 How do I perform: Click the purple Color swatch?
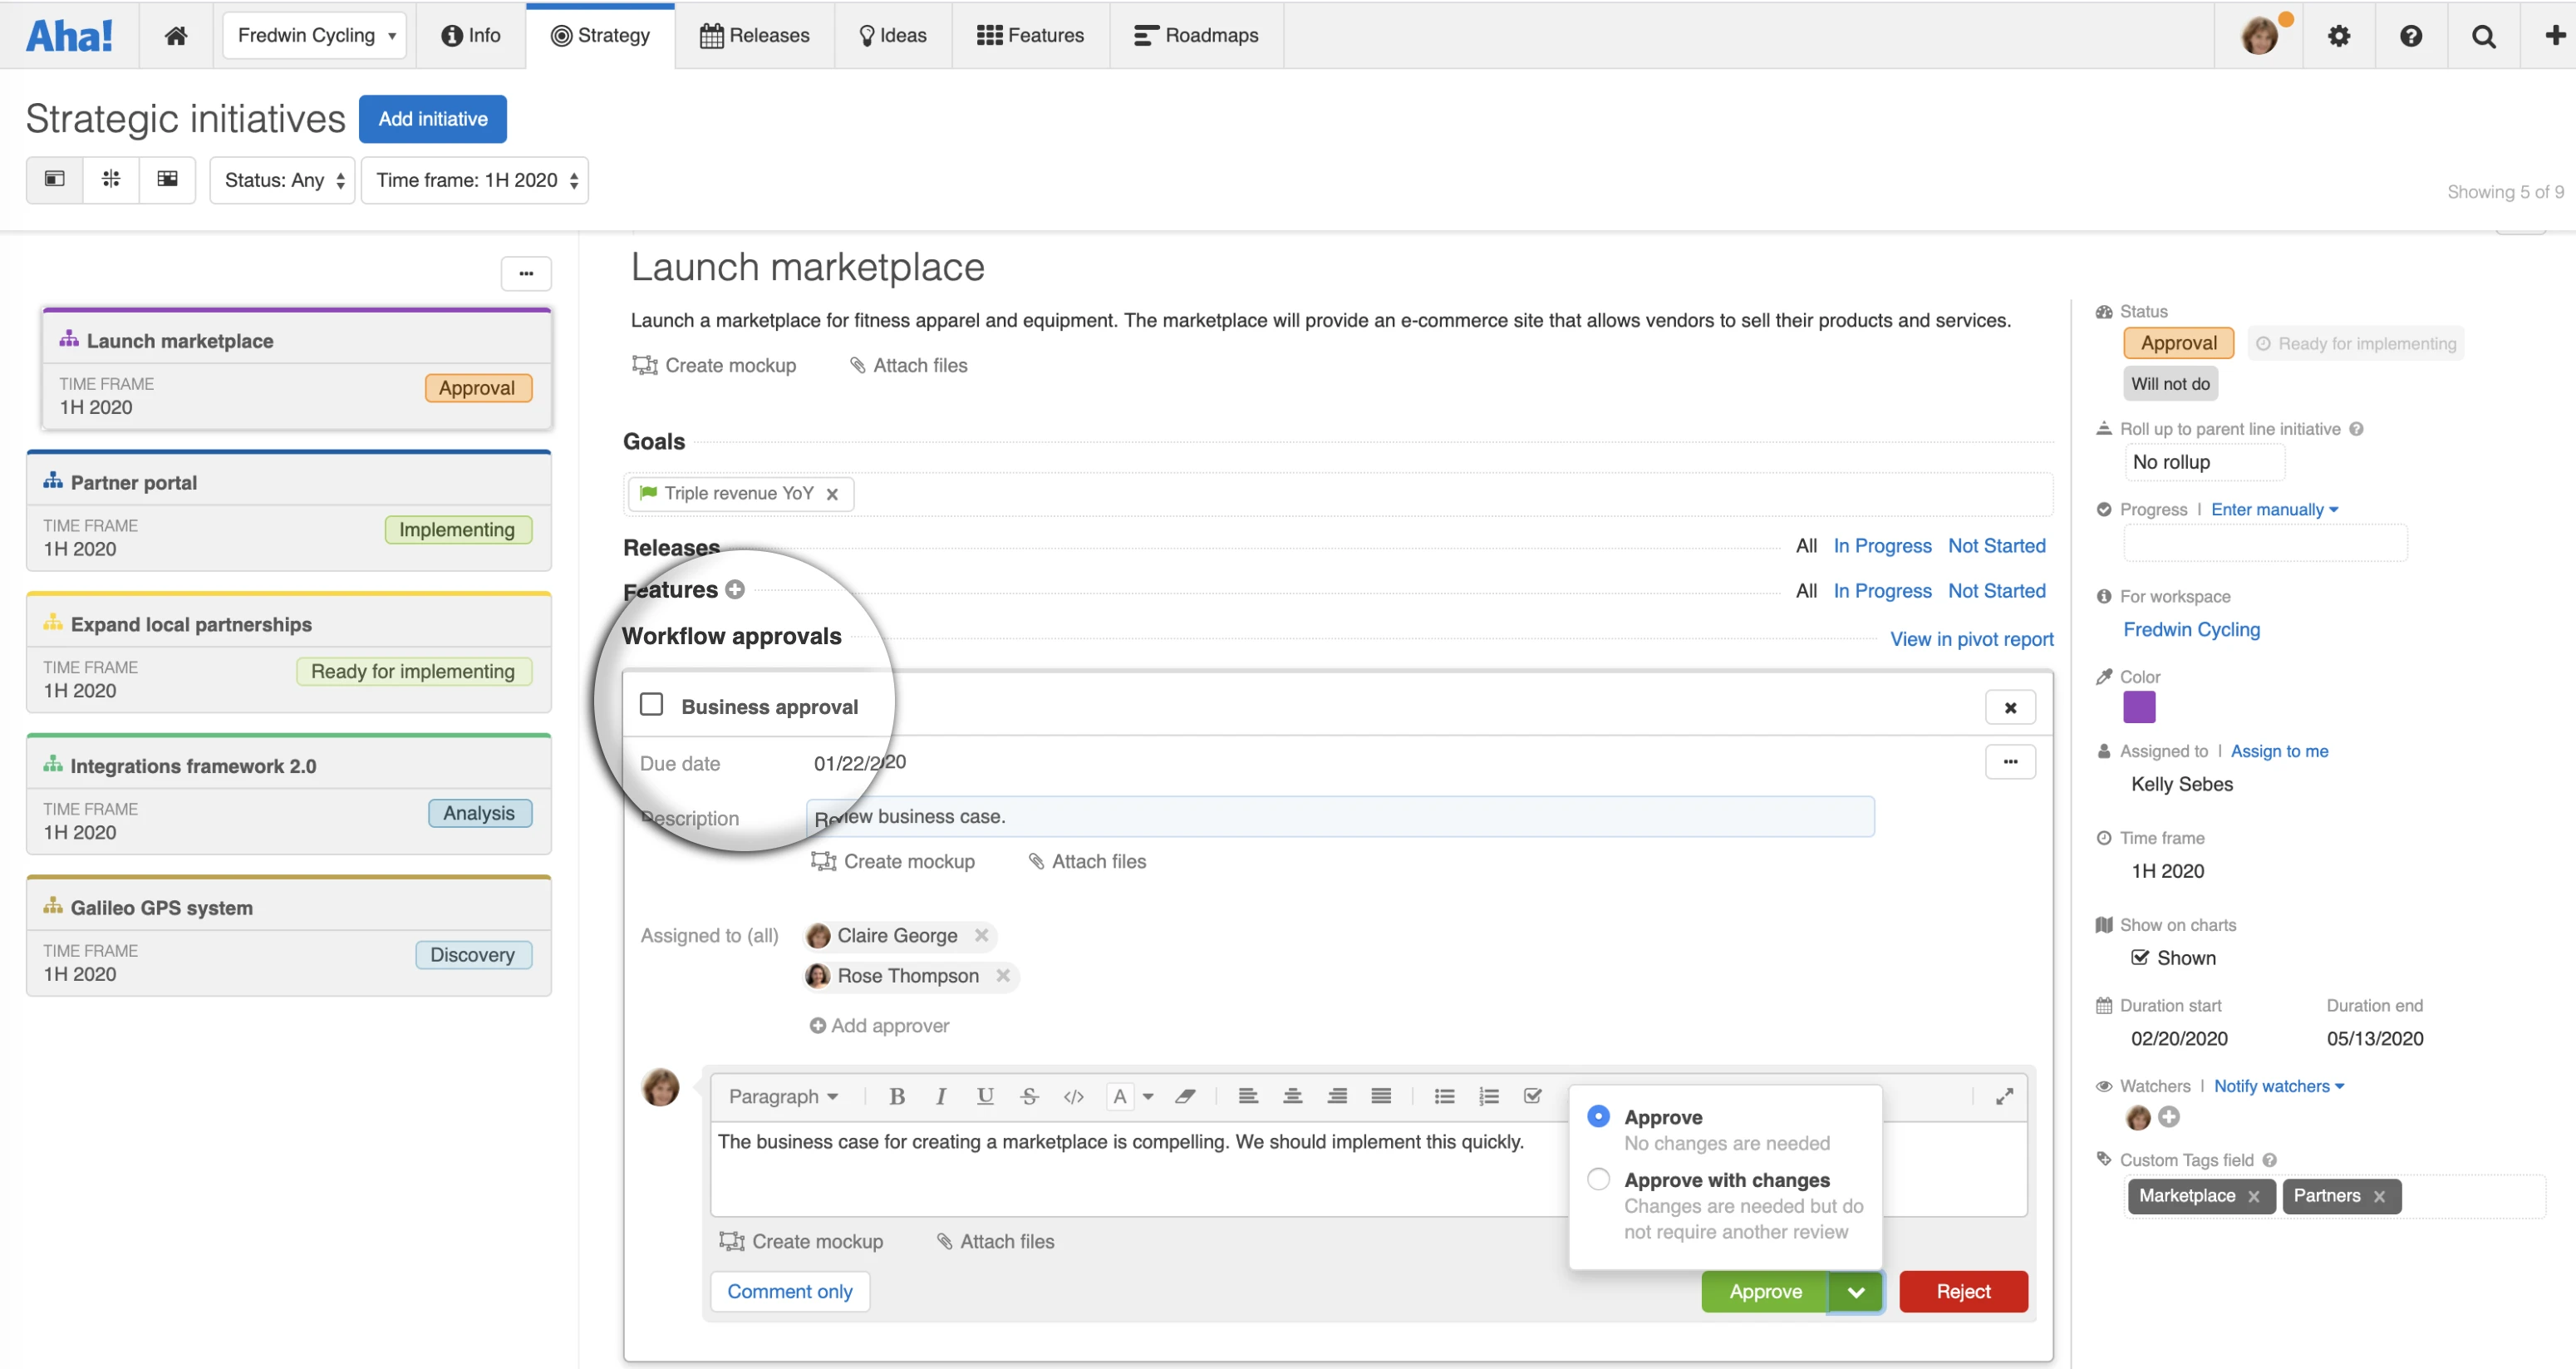tap(2139, 708)
